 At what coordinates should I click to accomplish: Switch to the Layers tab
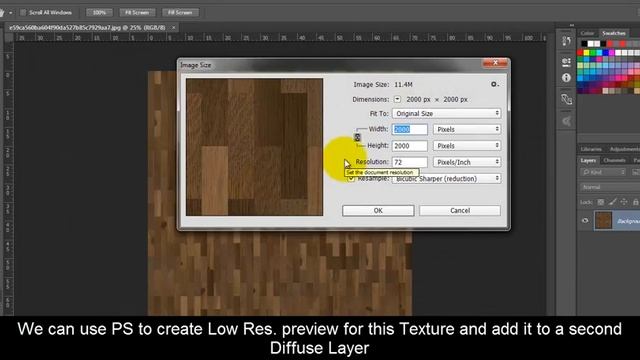pyautogui.click(x=589, y=160)
